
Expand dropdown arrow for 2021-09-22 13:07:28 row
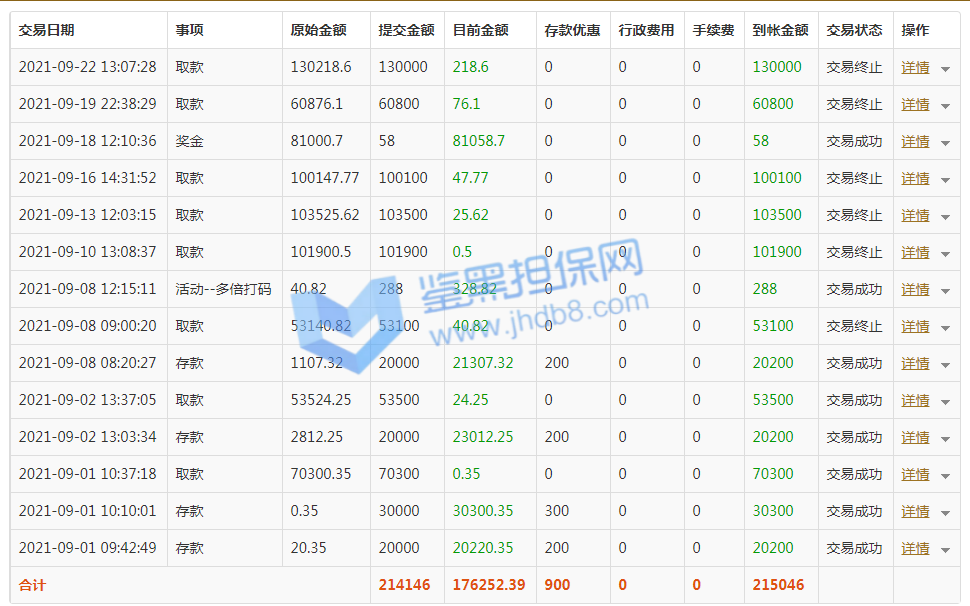945,69
